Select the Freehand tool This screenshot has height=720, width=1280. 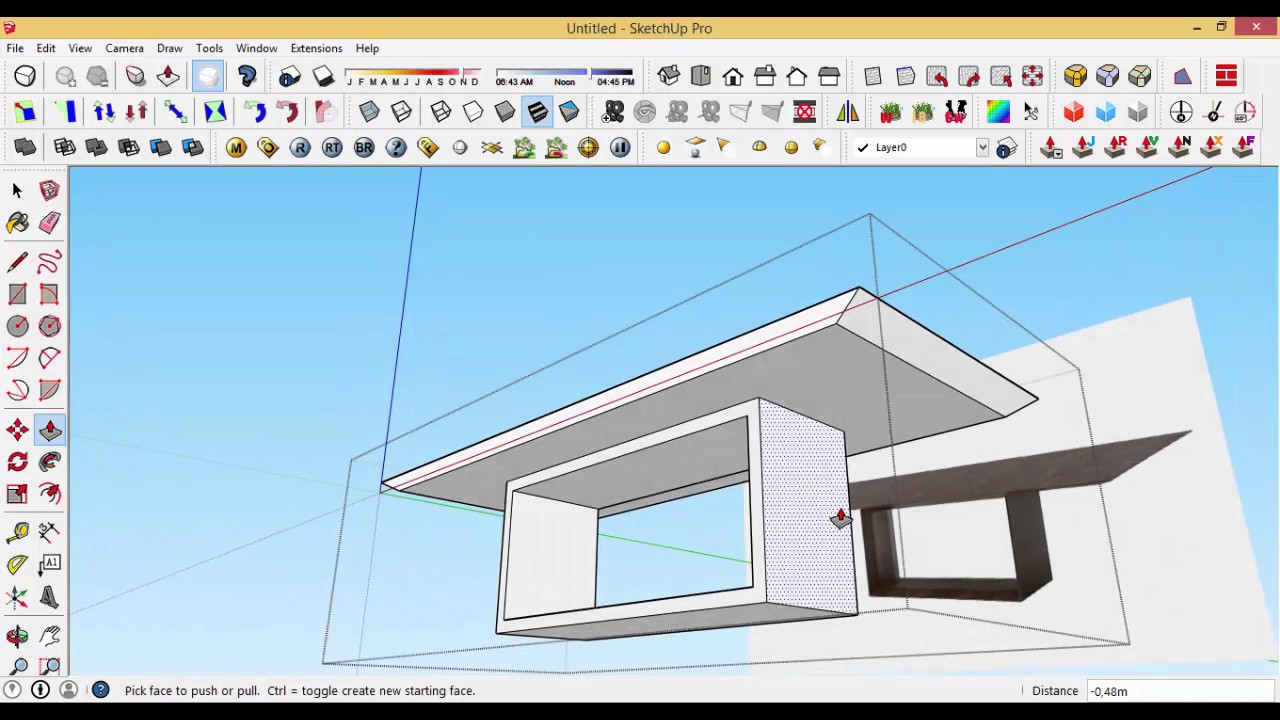pyautogui.click(x=49, y=262)
